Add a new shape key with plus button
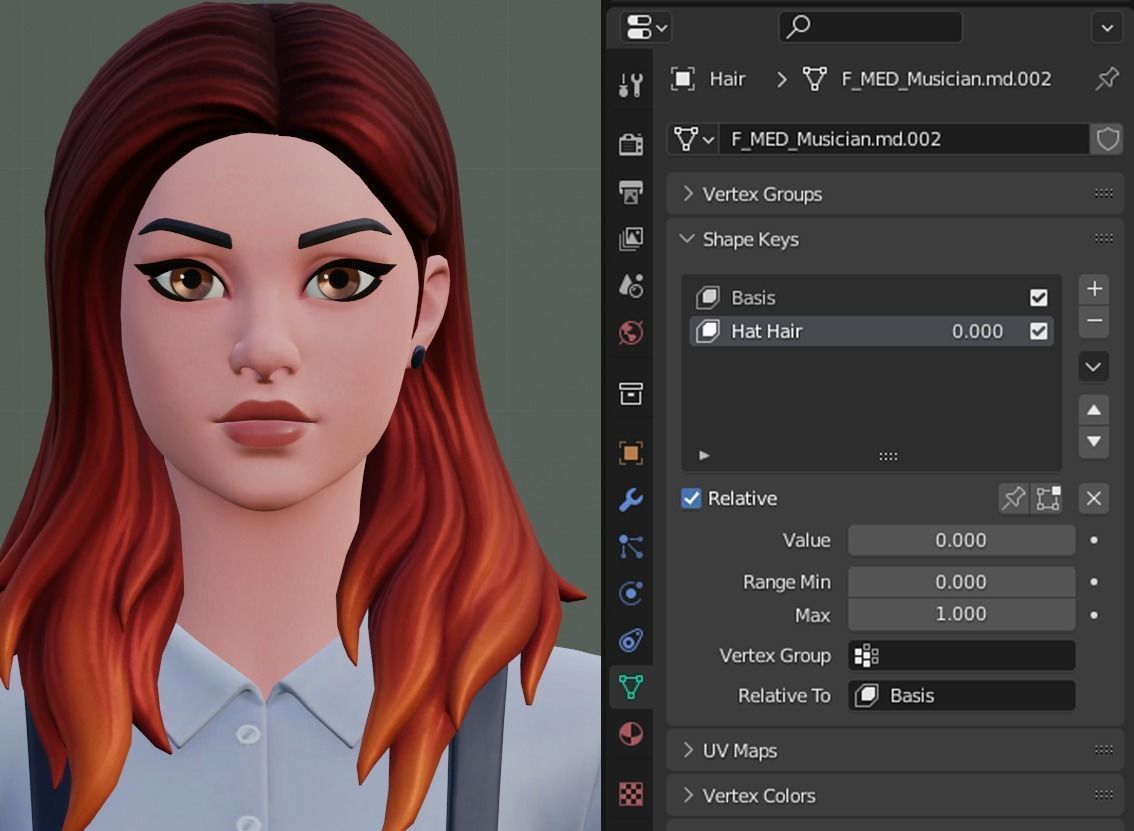This screenshot has width=1134, height=831. 1094,289
